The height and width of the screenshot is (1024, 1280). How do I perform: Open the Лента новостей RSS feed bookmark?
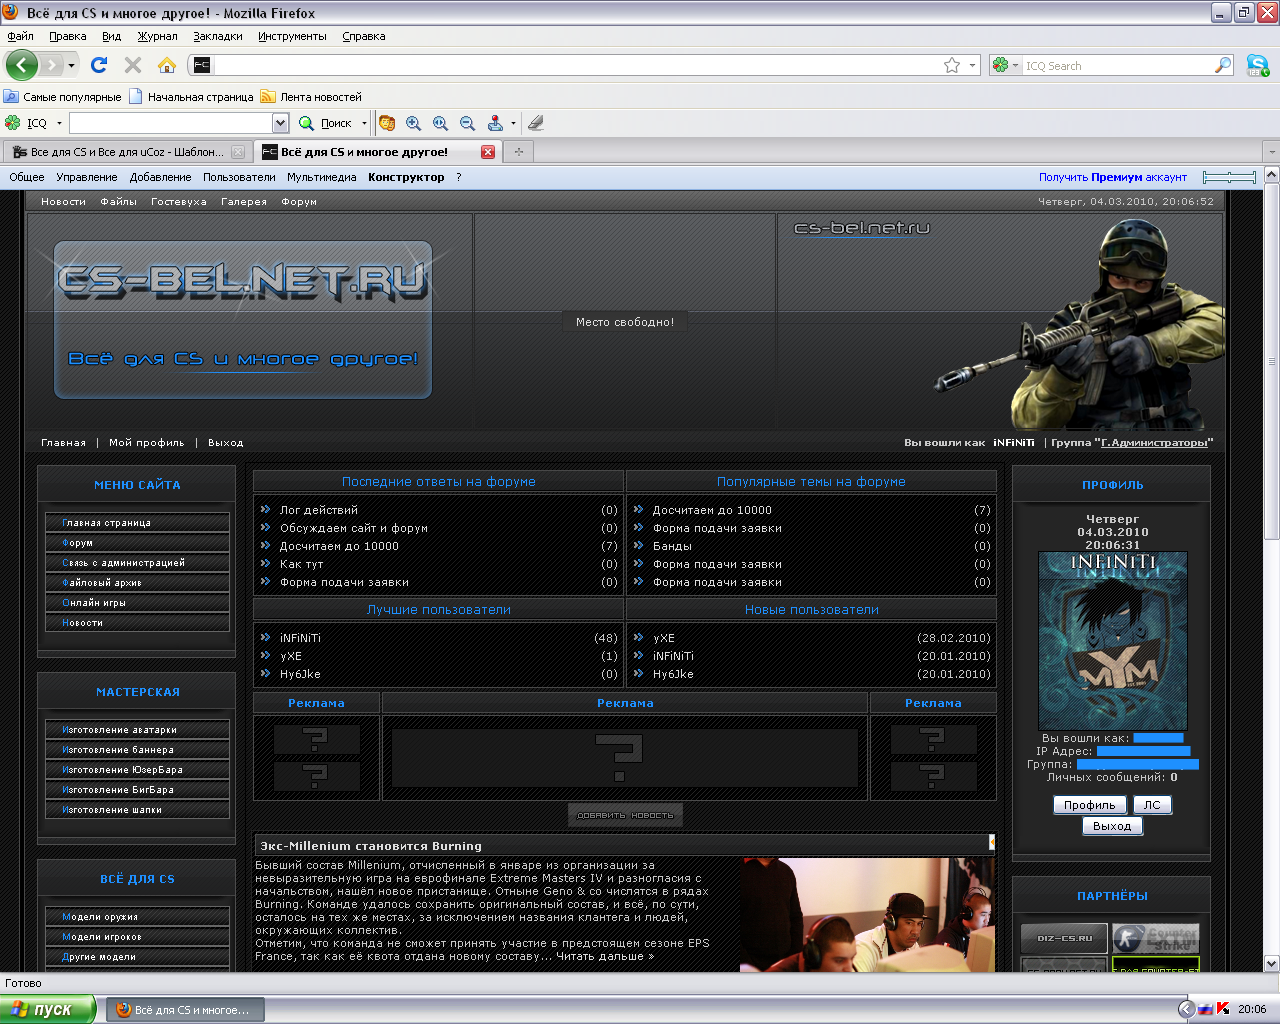(311, 97)
